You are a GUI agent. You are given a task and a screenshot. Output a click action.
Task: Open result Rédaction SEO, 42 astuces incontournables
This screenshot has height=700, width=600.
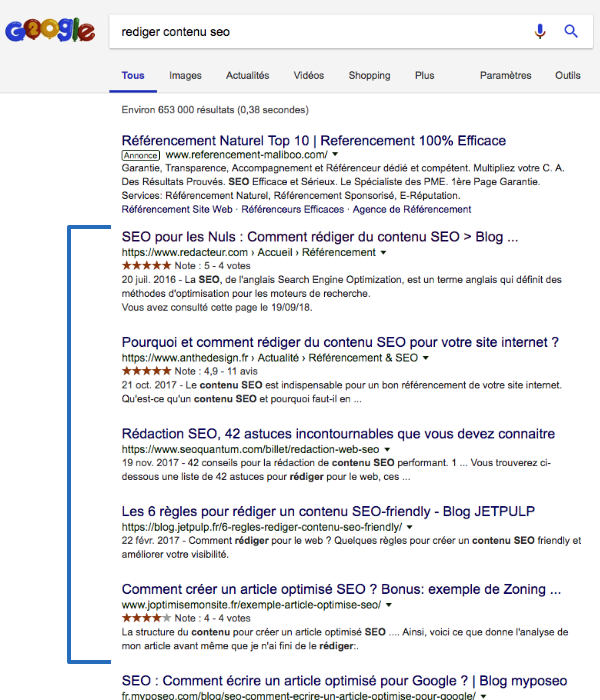click(x=338, y=434)
